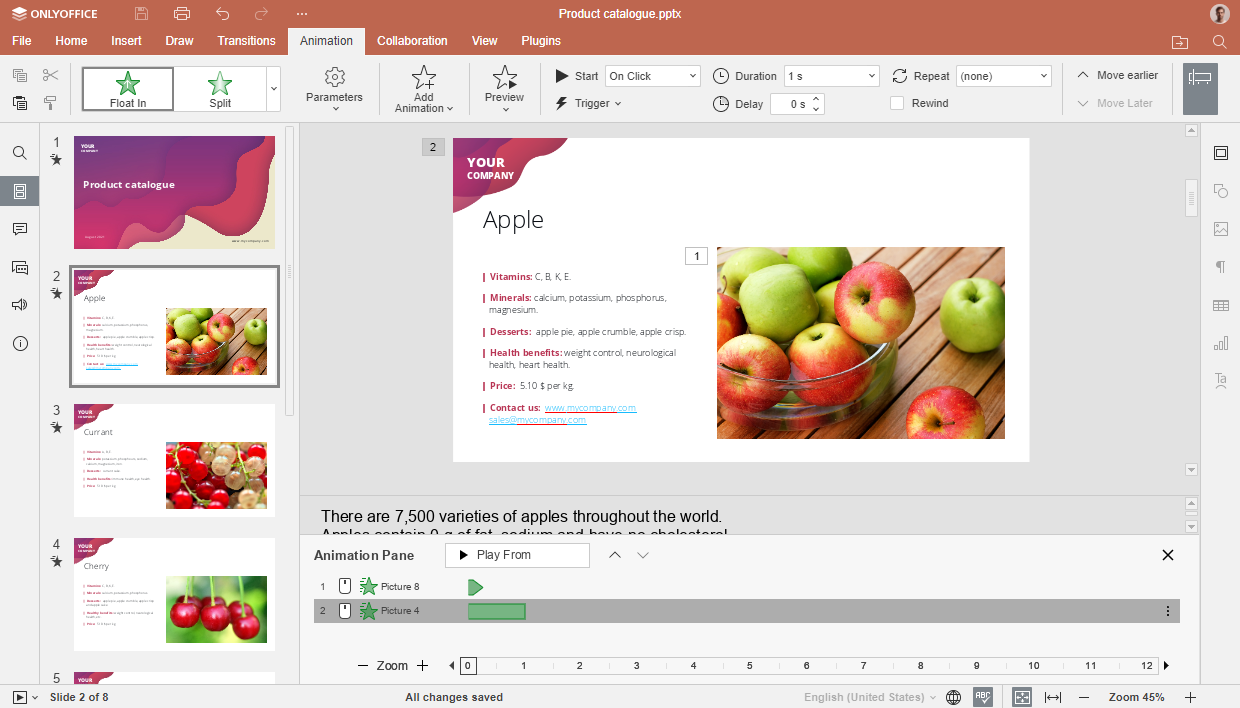1240x708 pixels.
Task: Open Table settings in right sidebar
Action: tap(1220, 305)
